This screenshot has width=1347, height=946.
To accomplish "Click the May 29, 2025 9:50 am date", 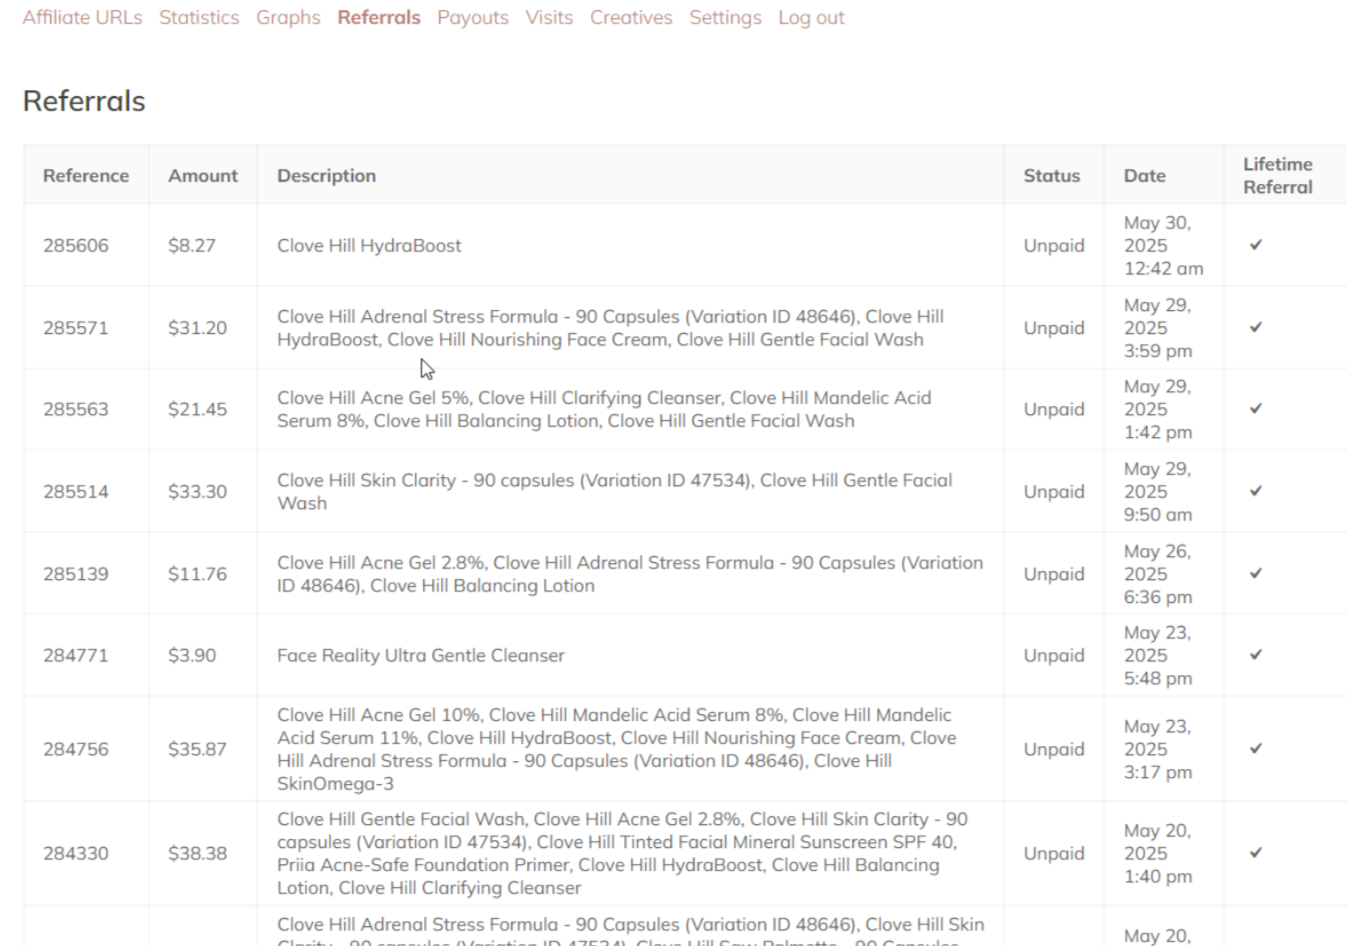I will 1158,491.
